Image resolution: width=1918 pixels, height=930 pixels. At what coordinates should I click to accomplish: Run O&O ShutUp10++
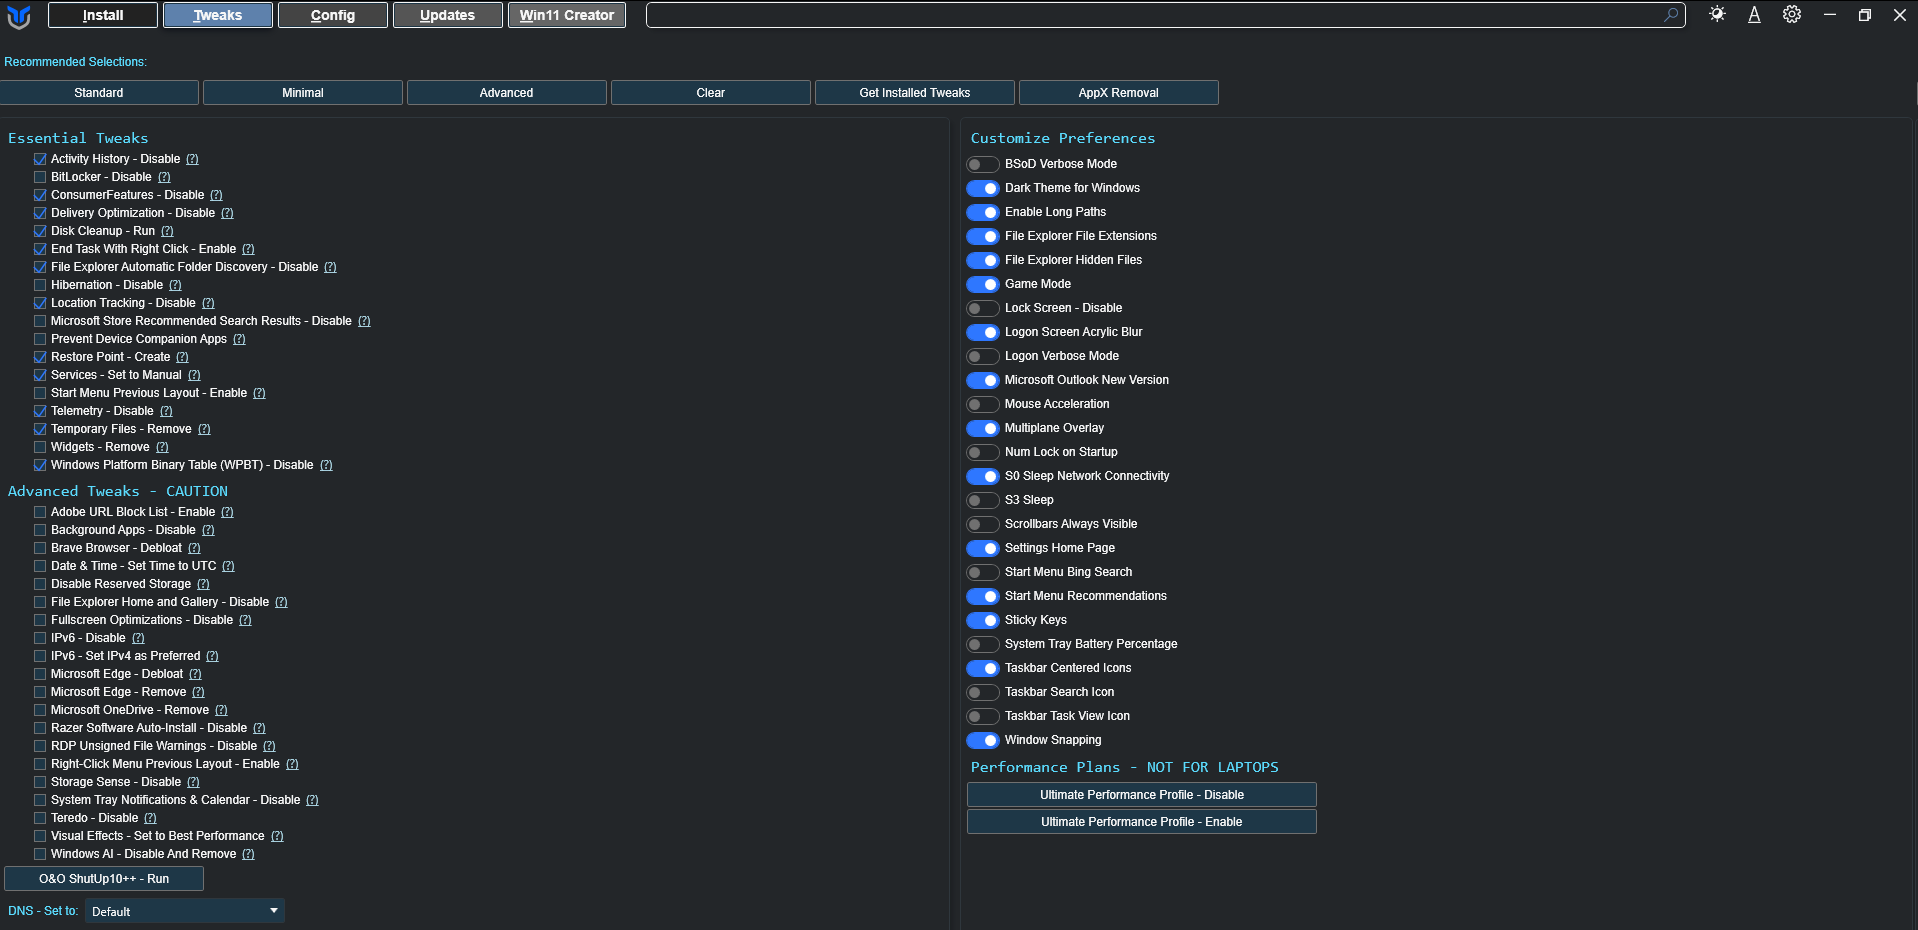(104, 879)
